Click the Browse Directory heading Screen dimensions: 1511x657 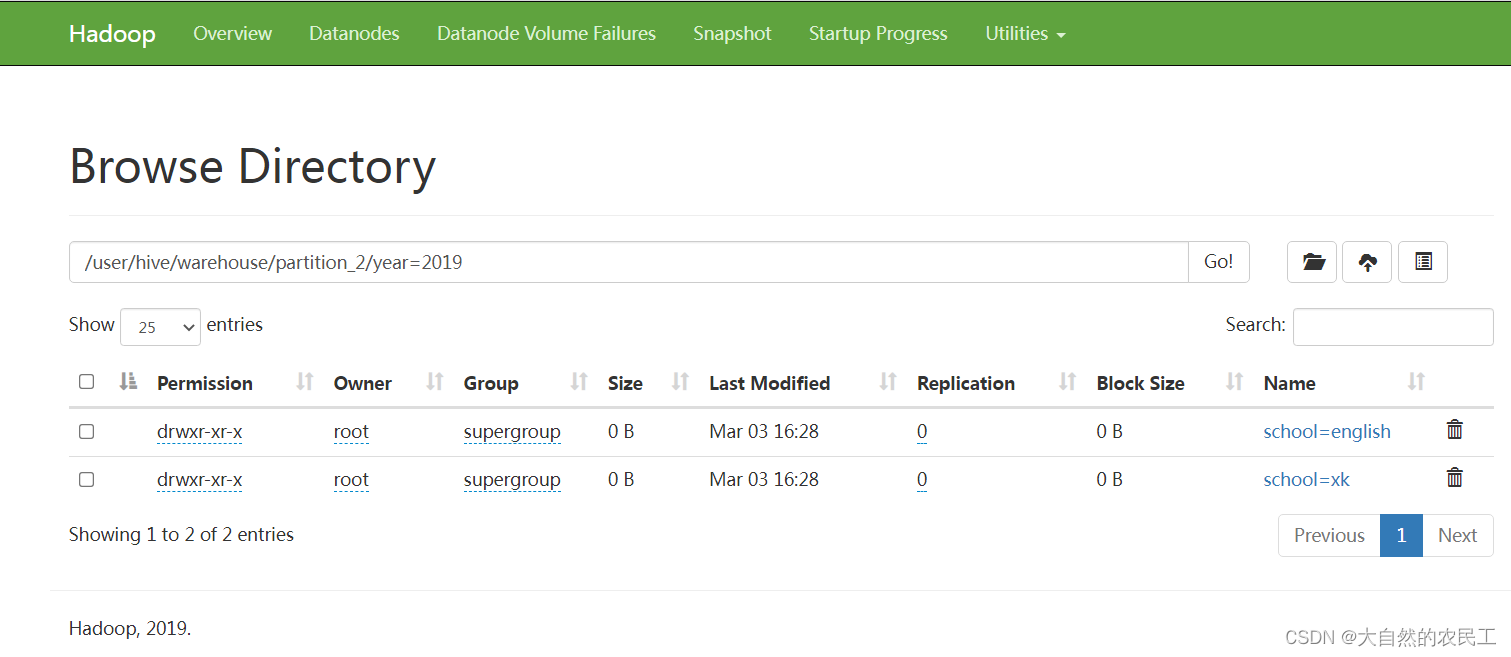[x=252, y=166]
